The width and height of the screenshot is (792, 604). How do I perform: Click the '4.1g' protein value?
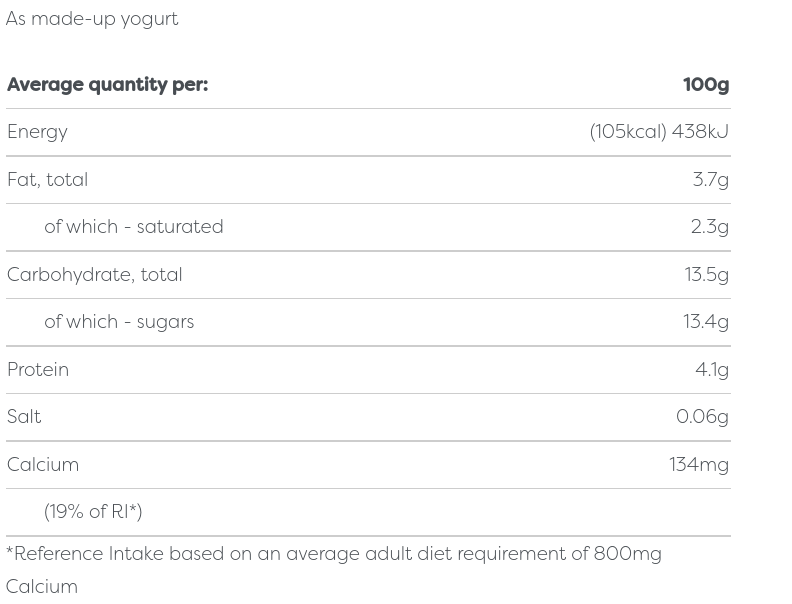pos(711,370)
